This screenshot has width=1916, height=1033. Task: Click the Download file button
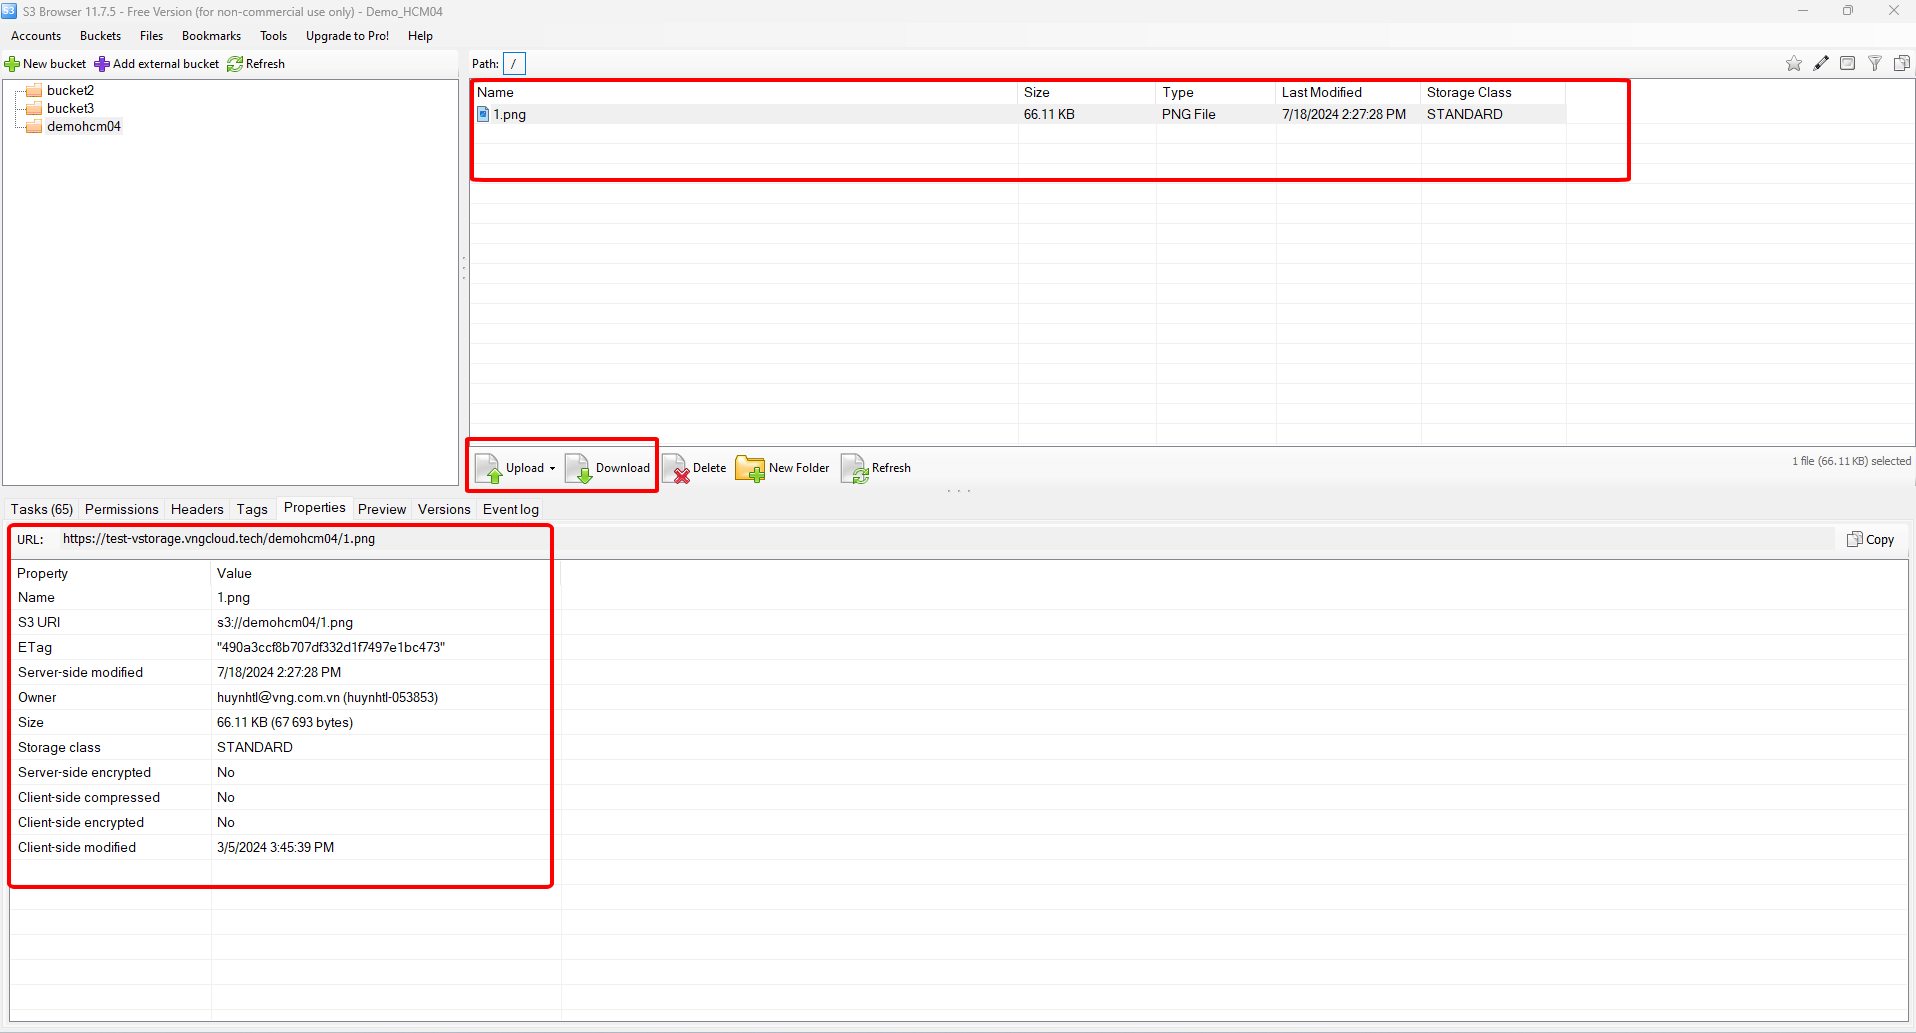tap(608, 468)
